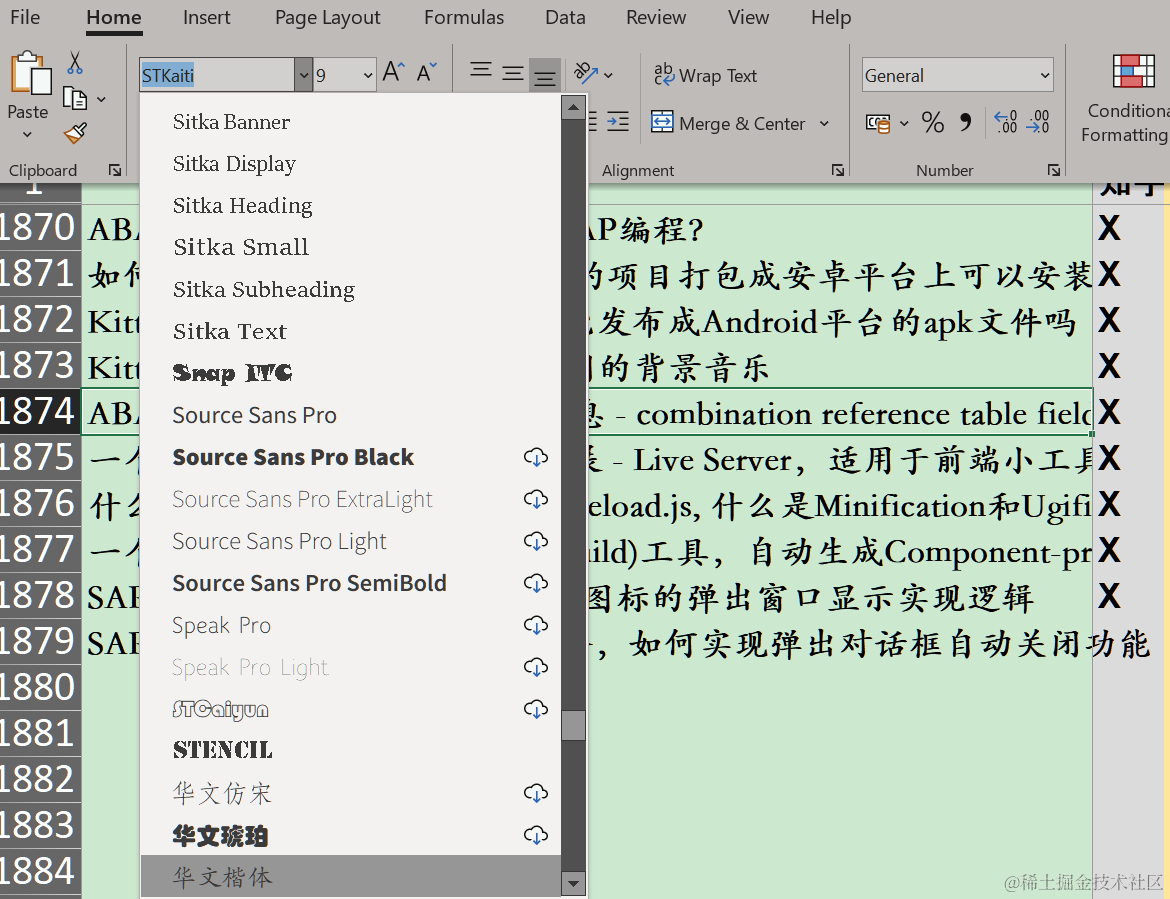Screen dimensions: 1170x899
Task: Expand the Merge & Center dropdown arrow
Action: click(x=824, y=123)
